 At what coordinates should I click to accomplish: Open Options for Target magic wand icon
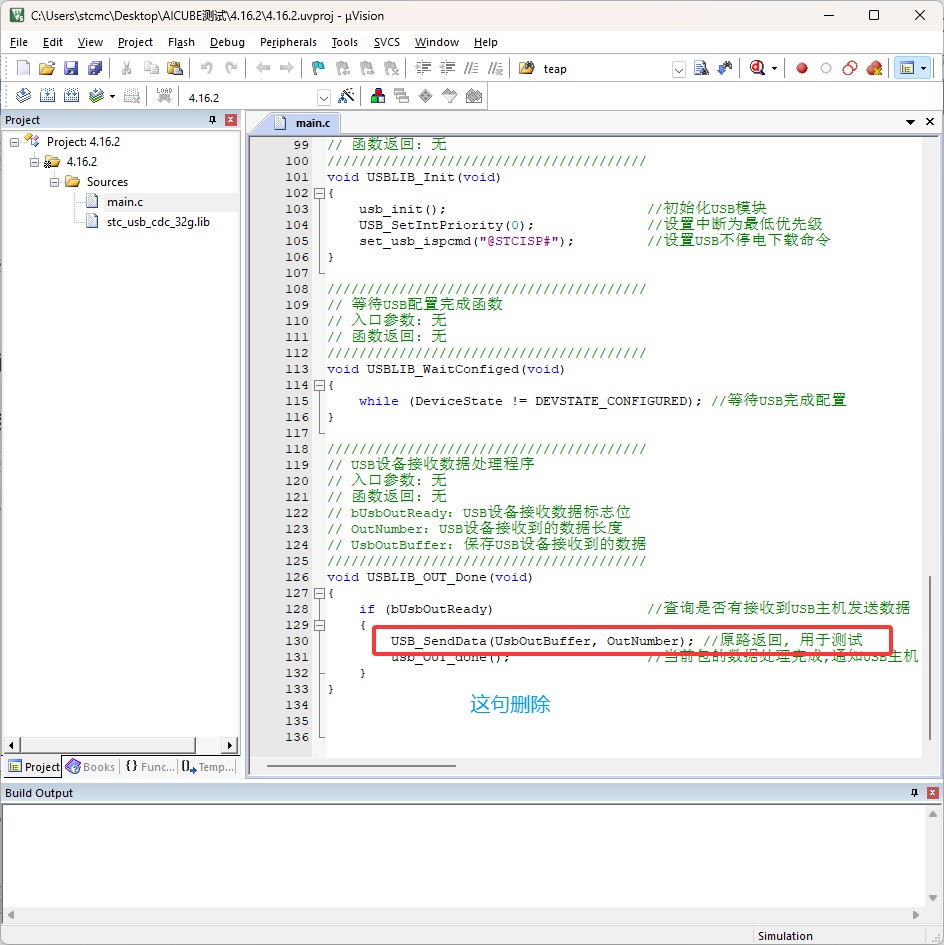click(346, 96)
